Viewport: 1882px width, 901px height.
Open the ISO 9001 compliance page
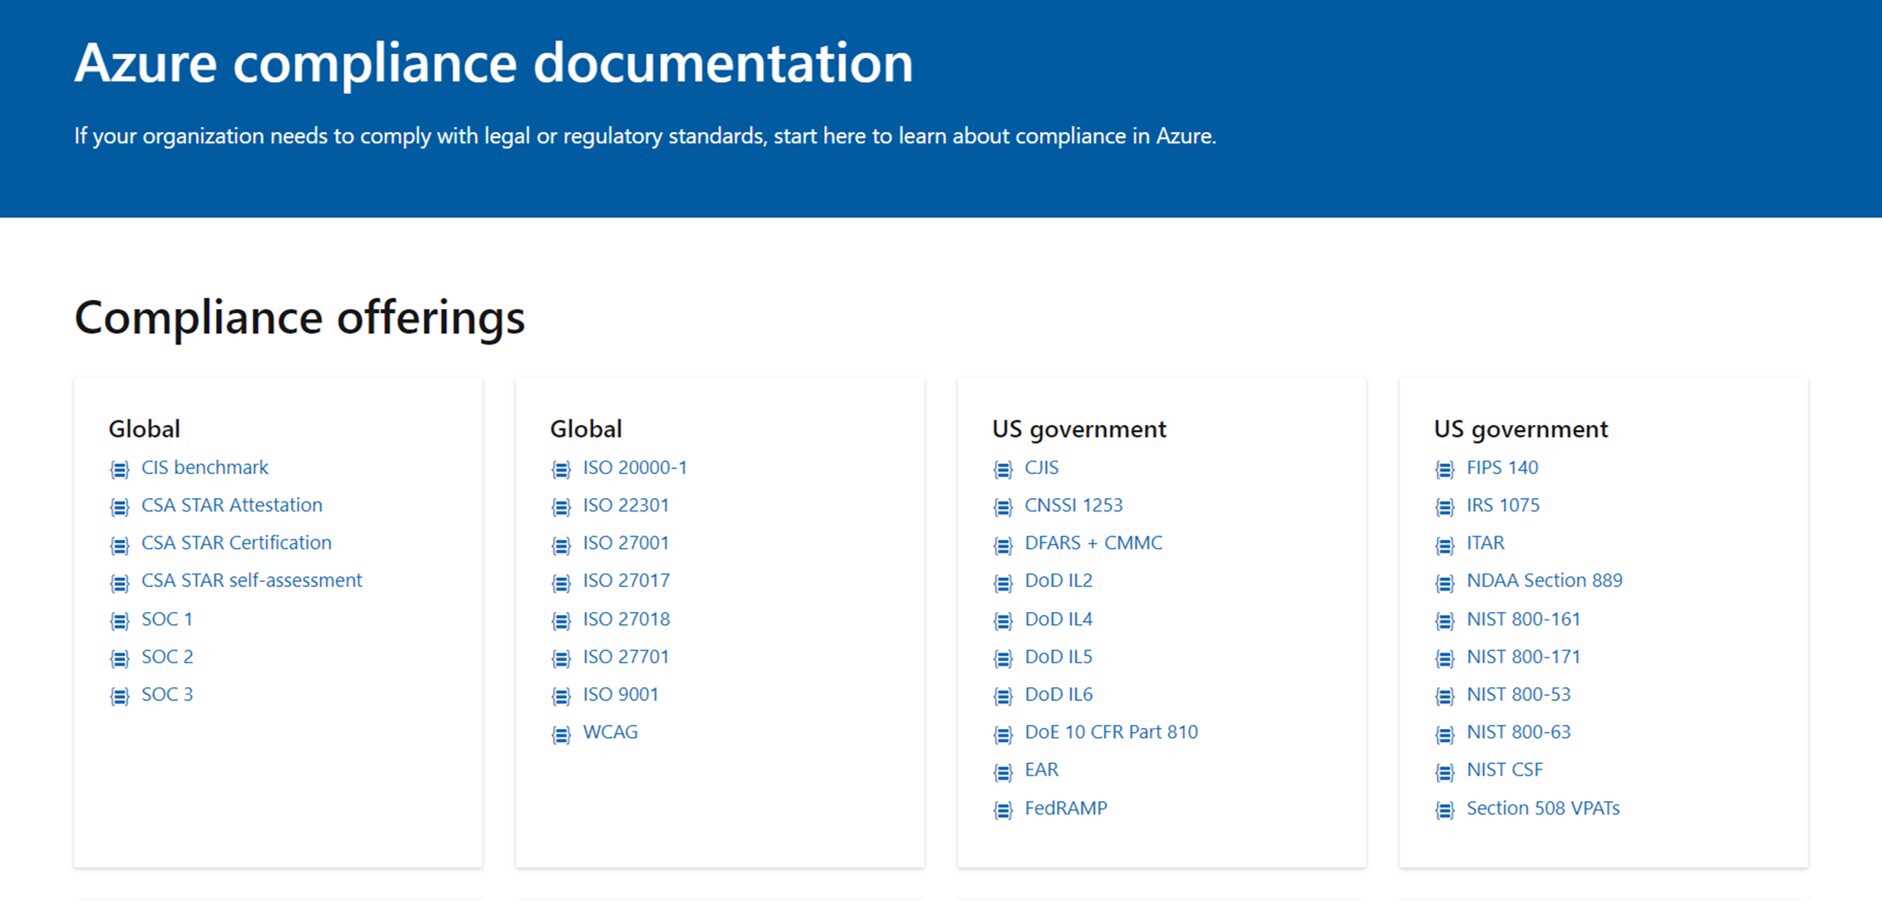point(620,694)
